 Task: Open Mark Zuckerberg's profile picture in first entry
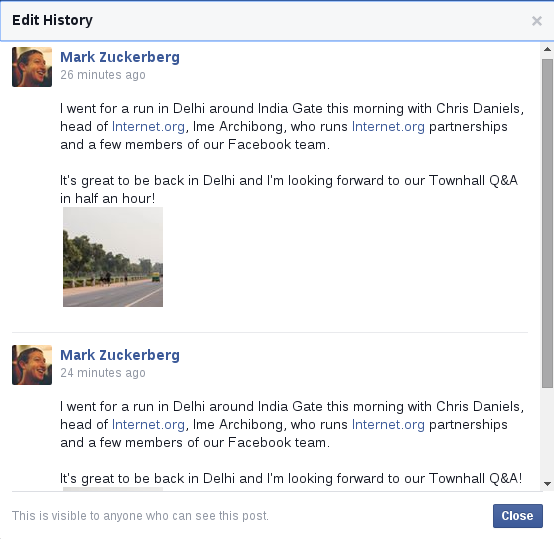coord(32,67)
